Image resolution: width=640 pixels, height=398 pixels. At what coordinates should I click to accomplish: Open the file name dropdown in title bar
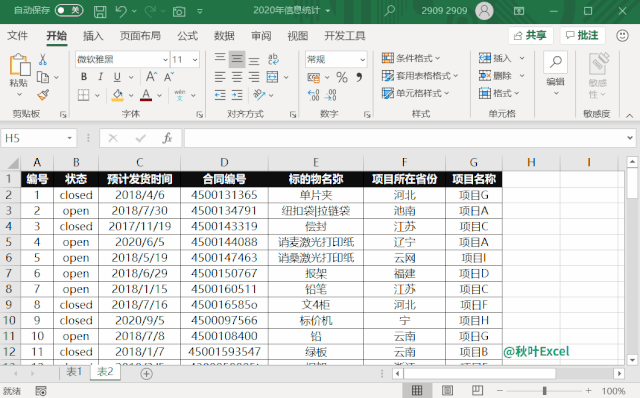328,11
